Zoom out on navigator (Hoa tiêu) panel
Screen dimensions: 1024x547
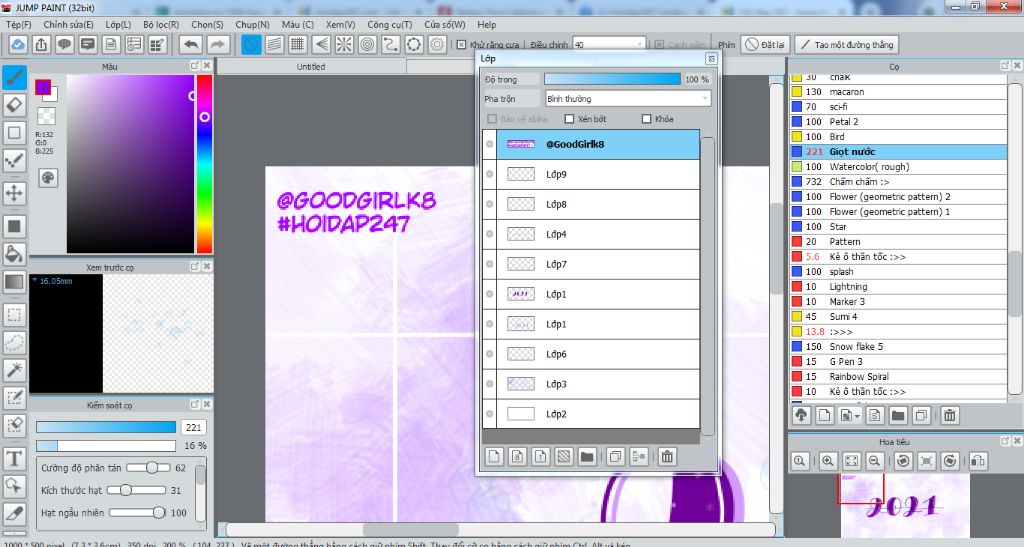[874, 461]
